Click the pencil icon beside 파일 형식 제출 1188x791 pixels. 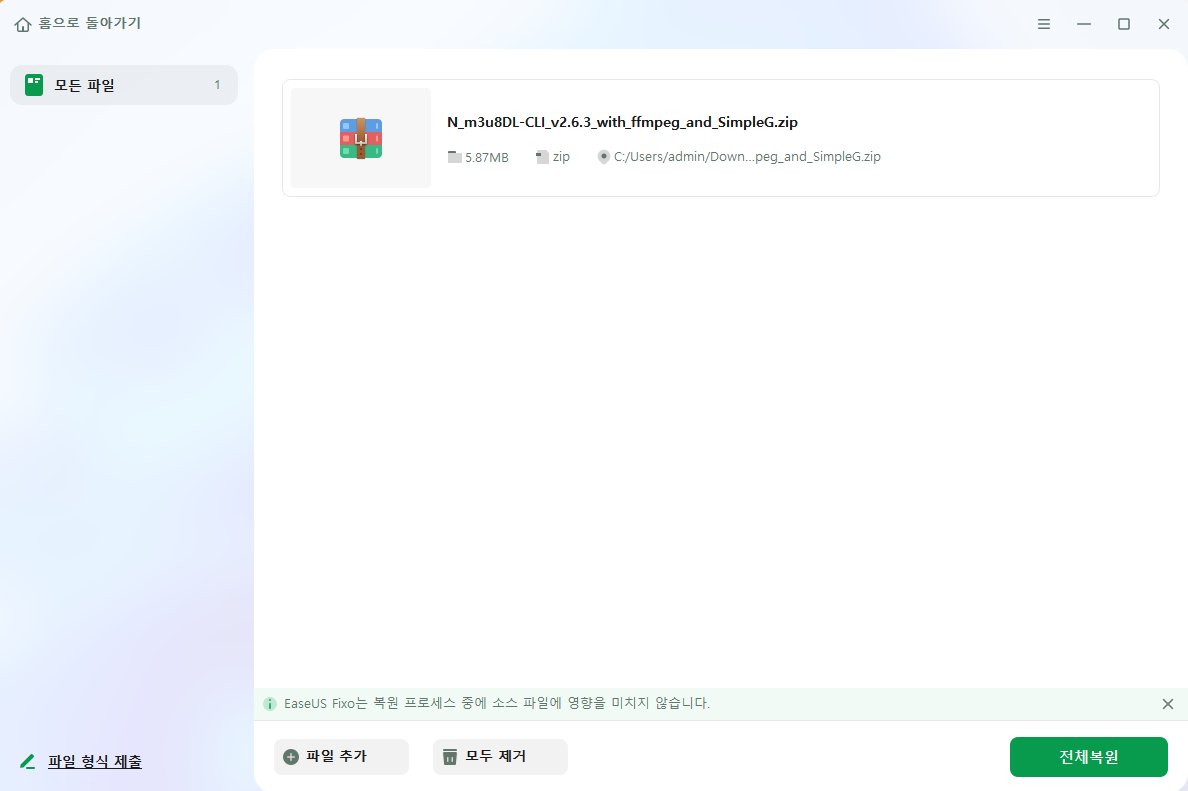(x=27, y=761)
